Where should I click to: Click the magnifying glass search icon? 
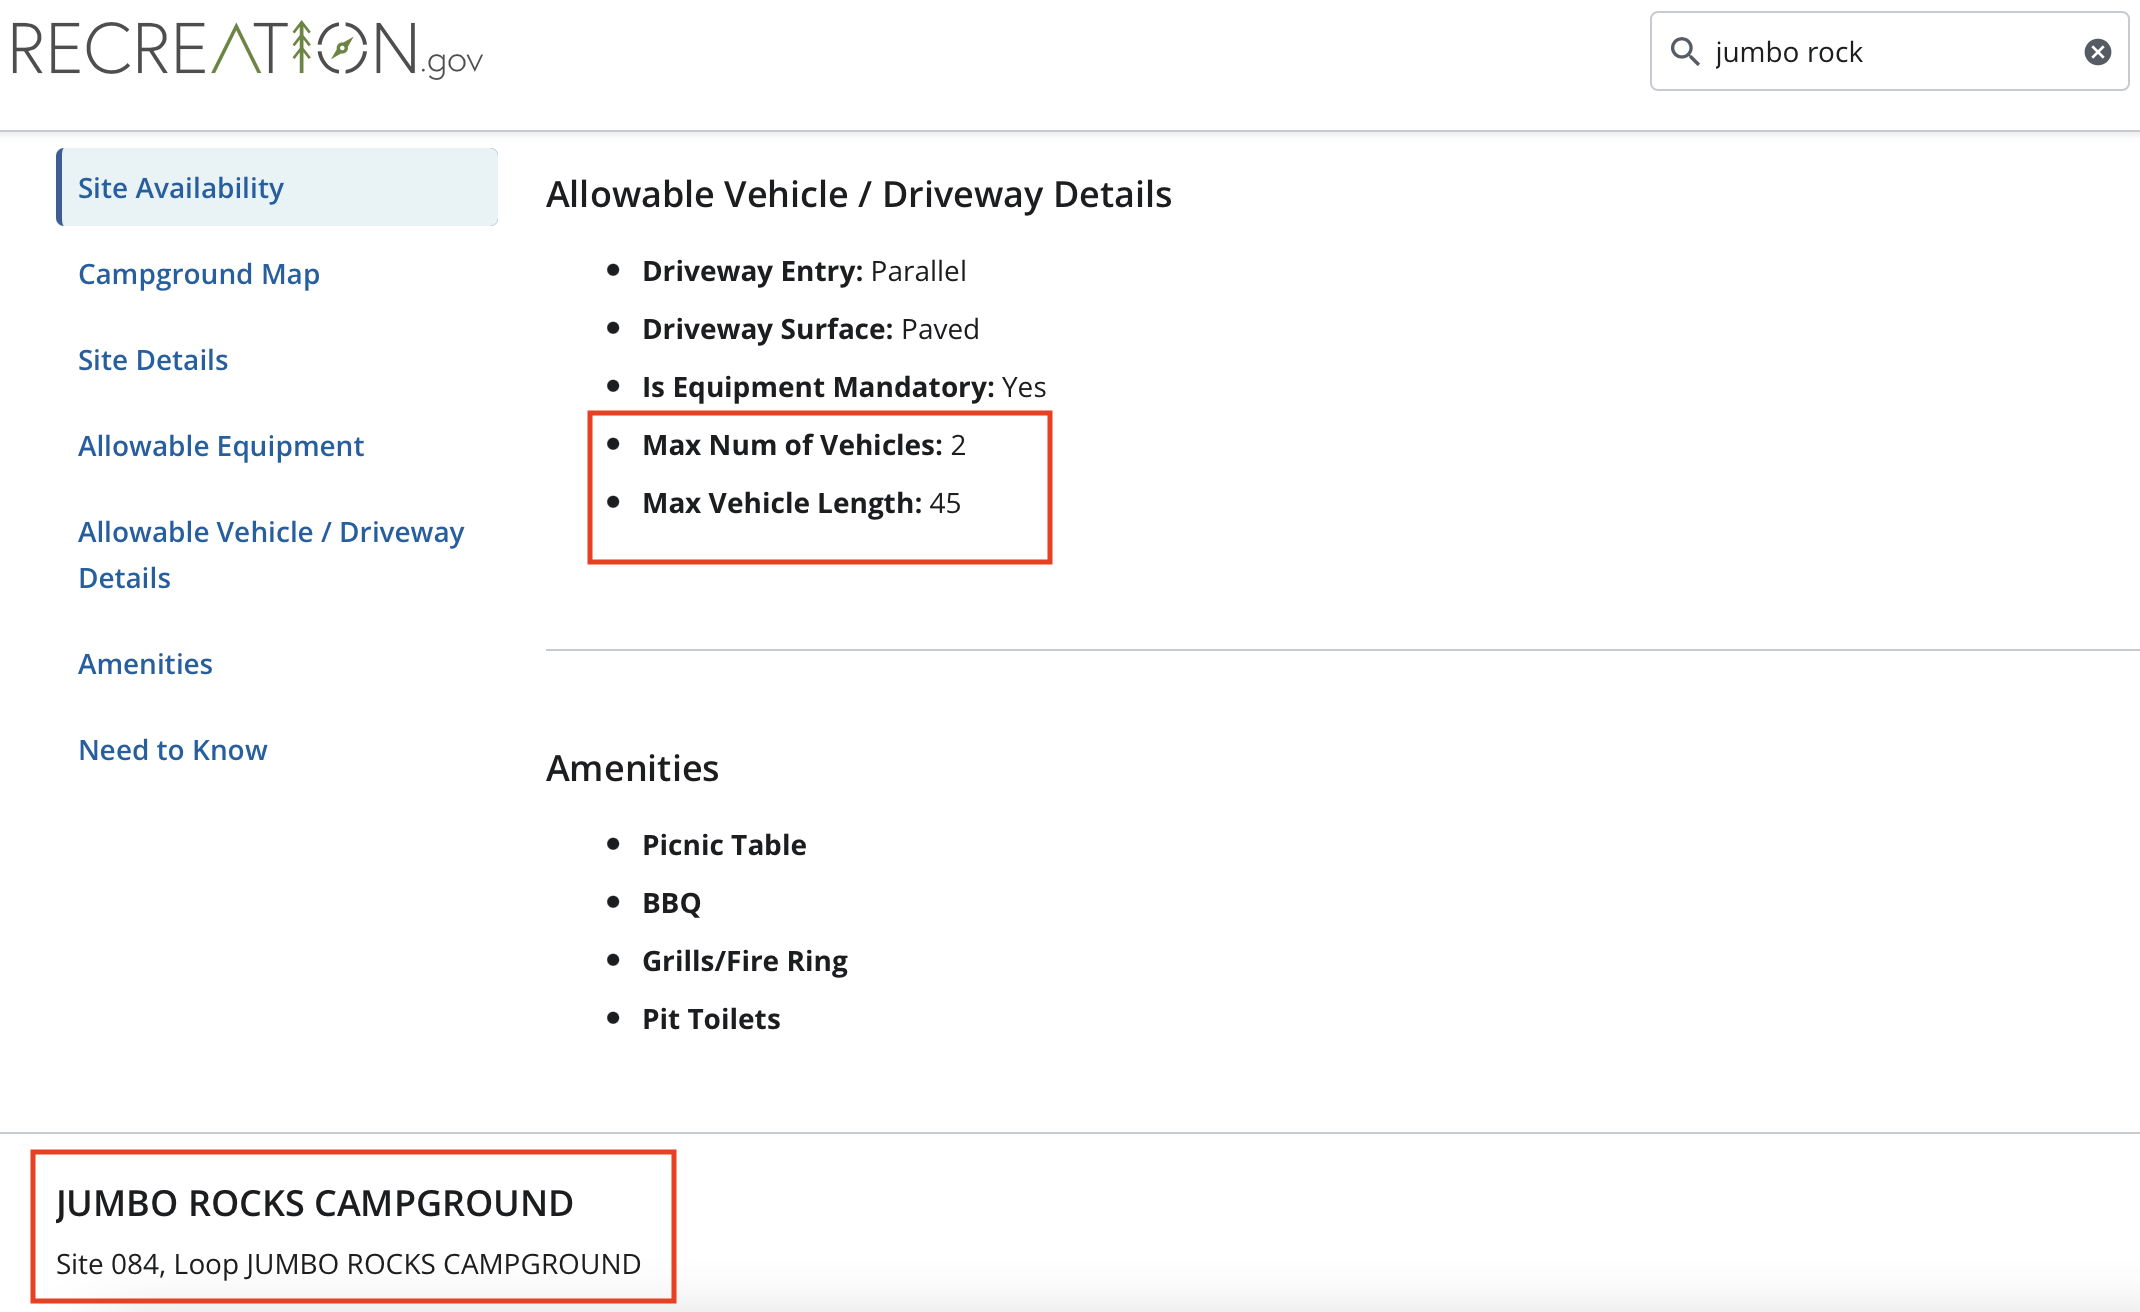pyautogui.click(x=1685, y=52)
